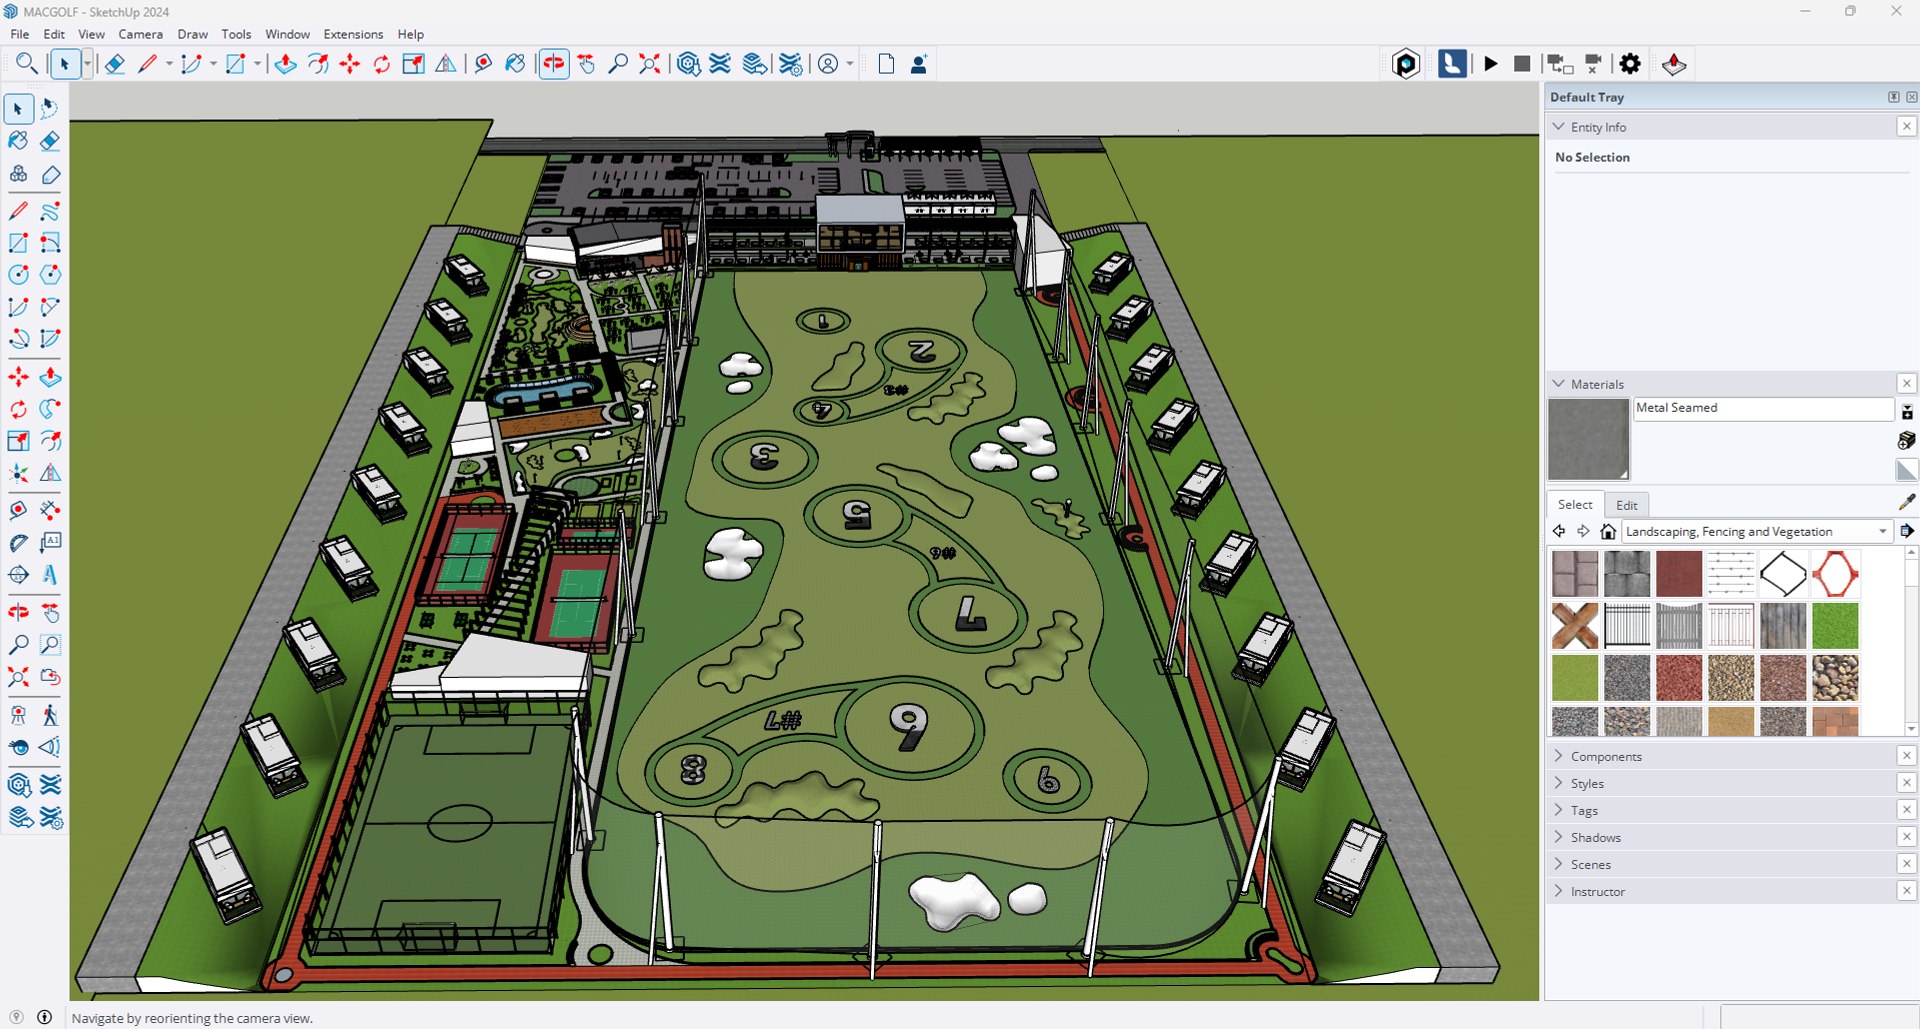Pick the eyedropper sample paint tool
Screen dimensions: 1920x1029
(x=1906, y=502)
